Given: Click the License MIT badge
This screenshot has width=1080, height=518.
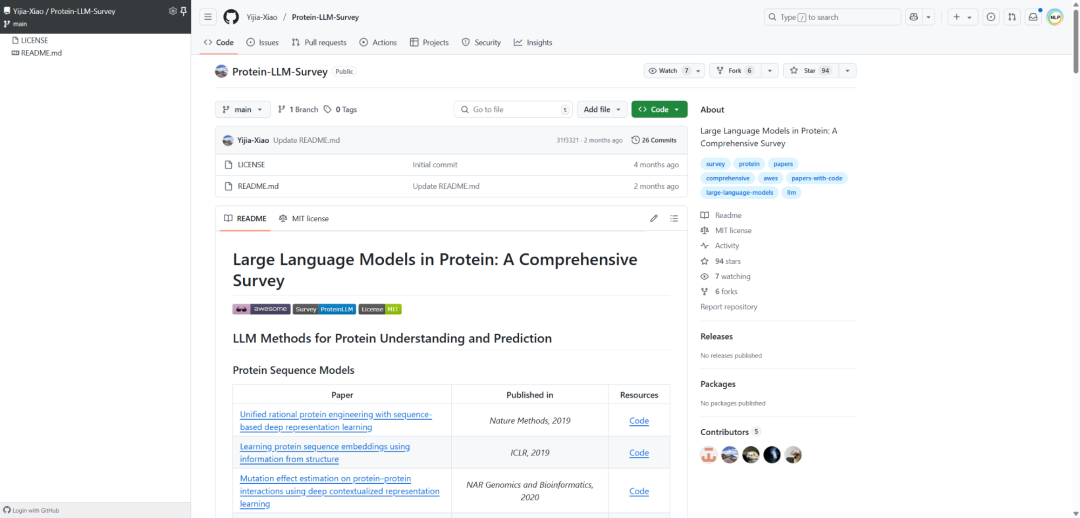Looking at the screenshot, I should click(x=380, y=309).
